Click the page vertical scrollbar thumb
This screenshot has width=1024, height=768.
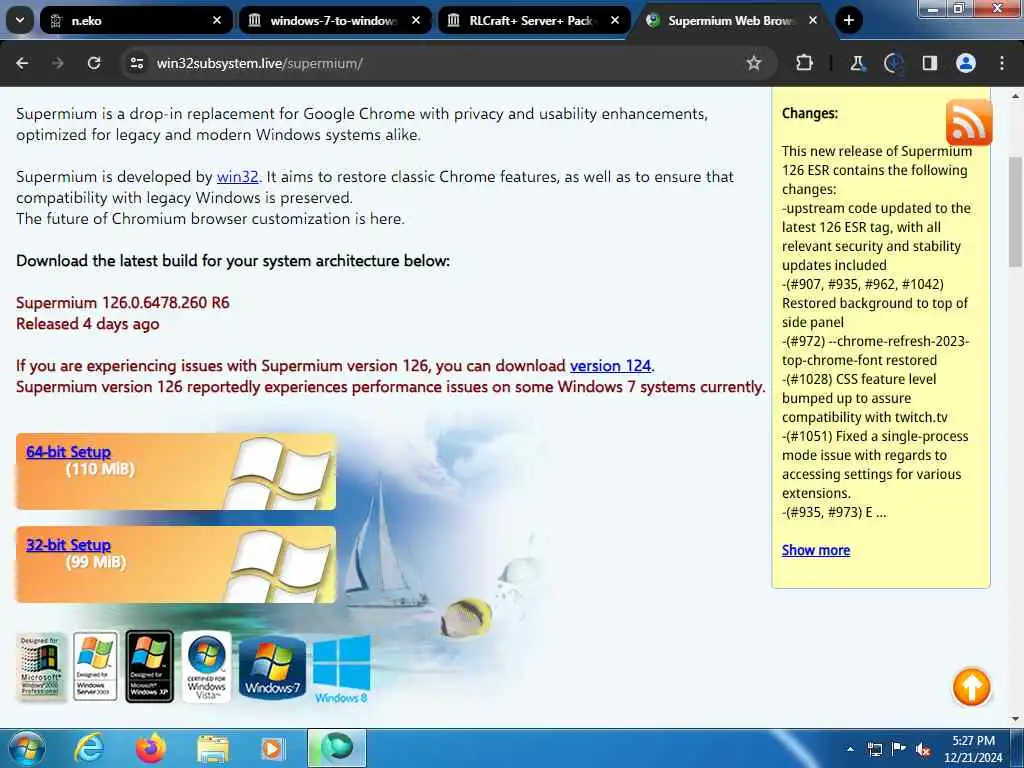(1015, 212)
